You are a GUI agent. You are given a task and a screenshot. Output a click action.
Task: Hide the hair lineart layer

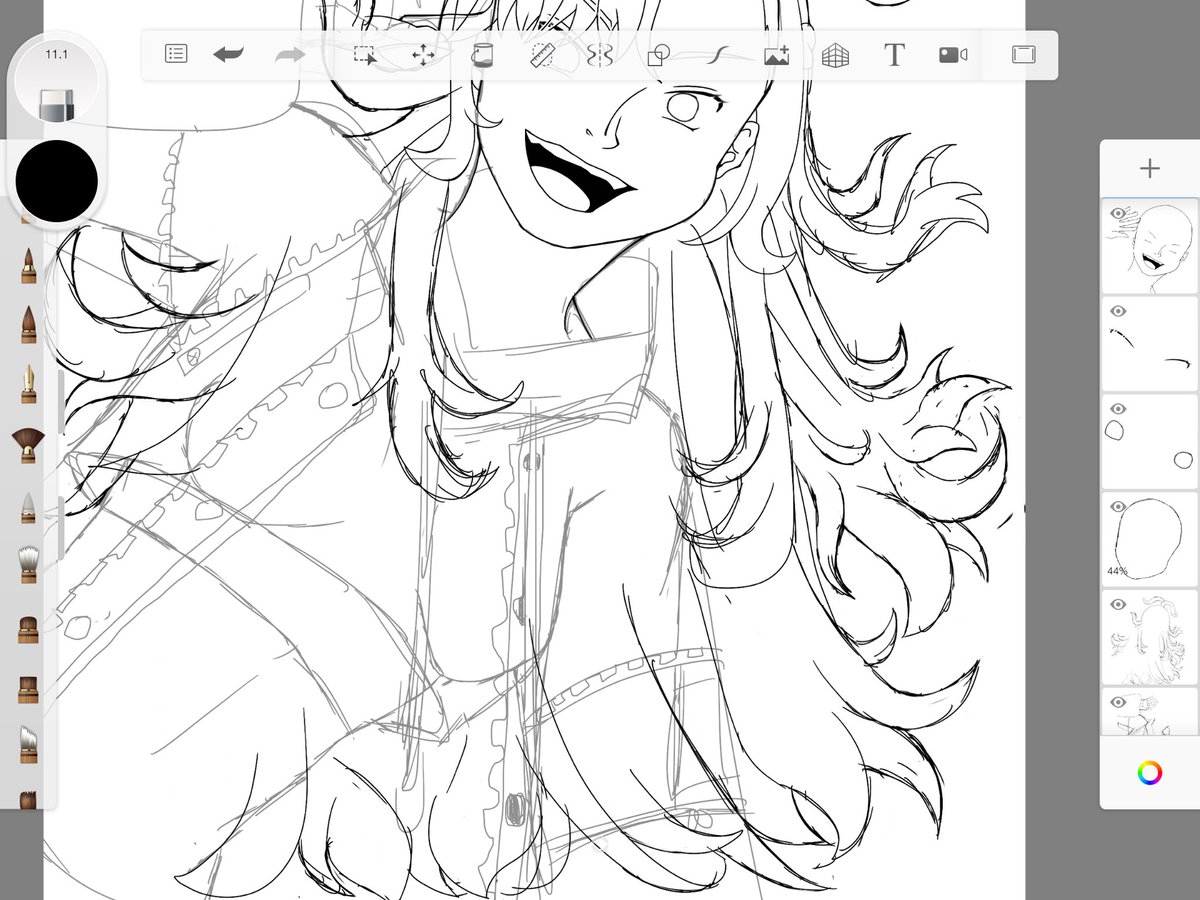click(x=1119, y=605)
